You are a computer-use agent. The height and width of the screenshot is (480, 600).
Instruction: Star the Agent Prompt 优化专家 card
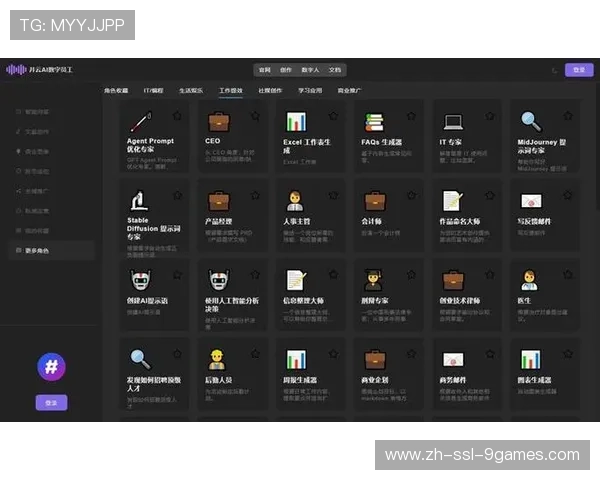coord(177,116)
